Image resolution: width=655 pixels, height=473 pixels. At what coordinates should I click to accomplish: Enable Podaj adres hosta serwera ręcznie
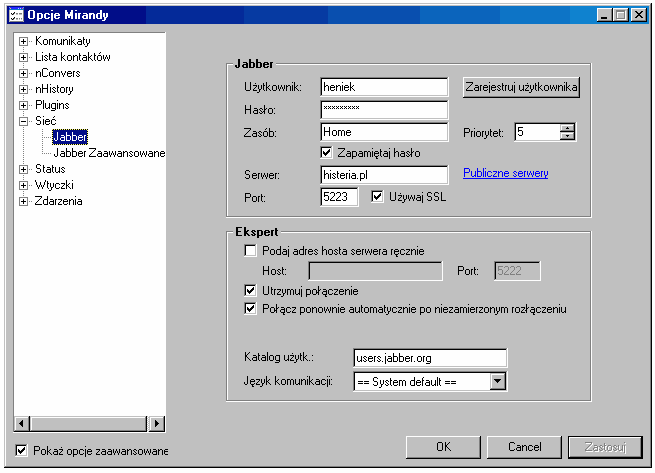[x=250, y=250]
